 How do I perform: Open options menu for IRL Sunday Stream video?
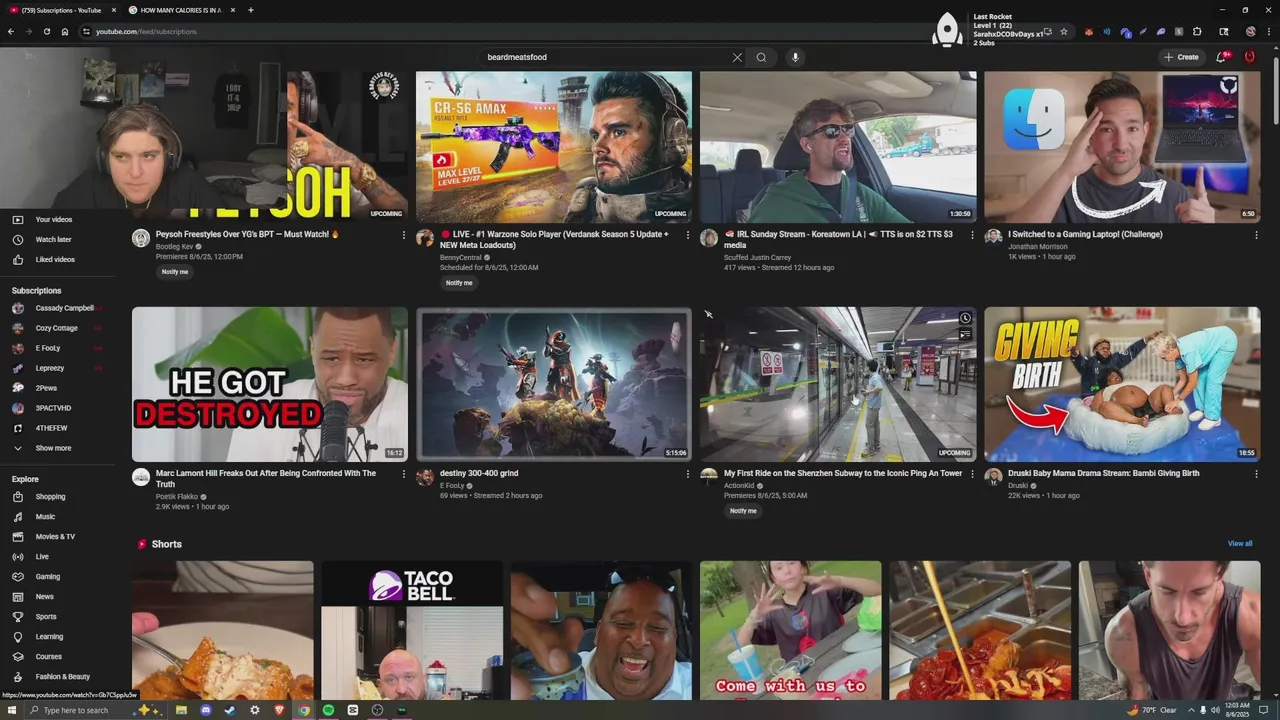coord(972,235)
